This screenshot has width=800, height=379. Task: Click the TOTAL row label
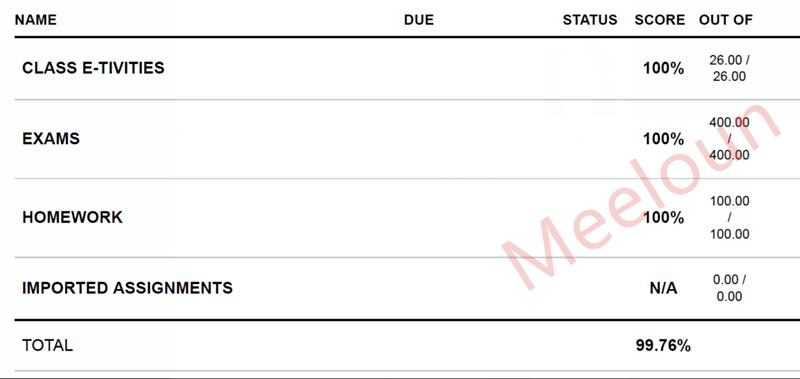(47, 346)
